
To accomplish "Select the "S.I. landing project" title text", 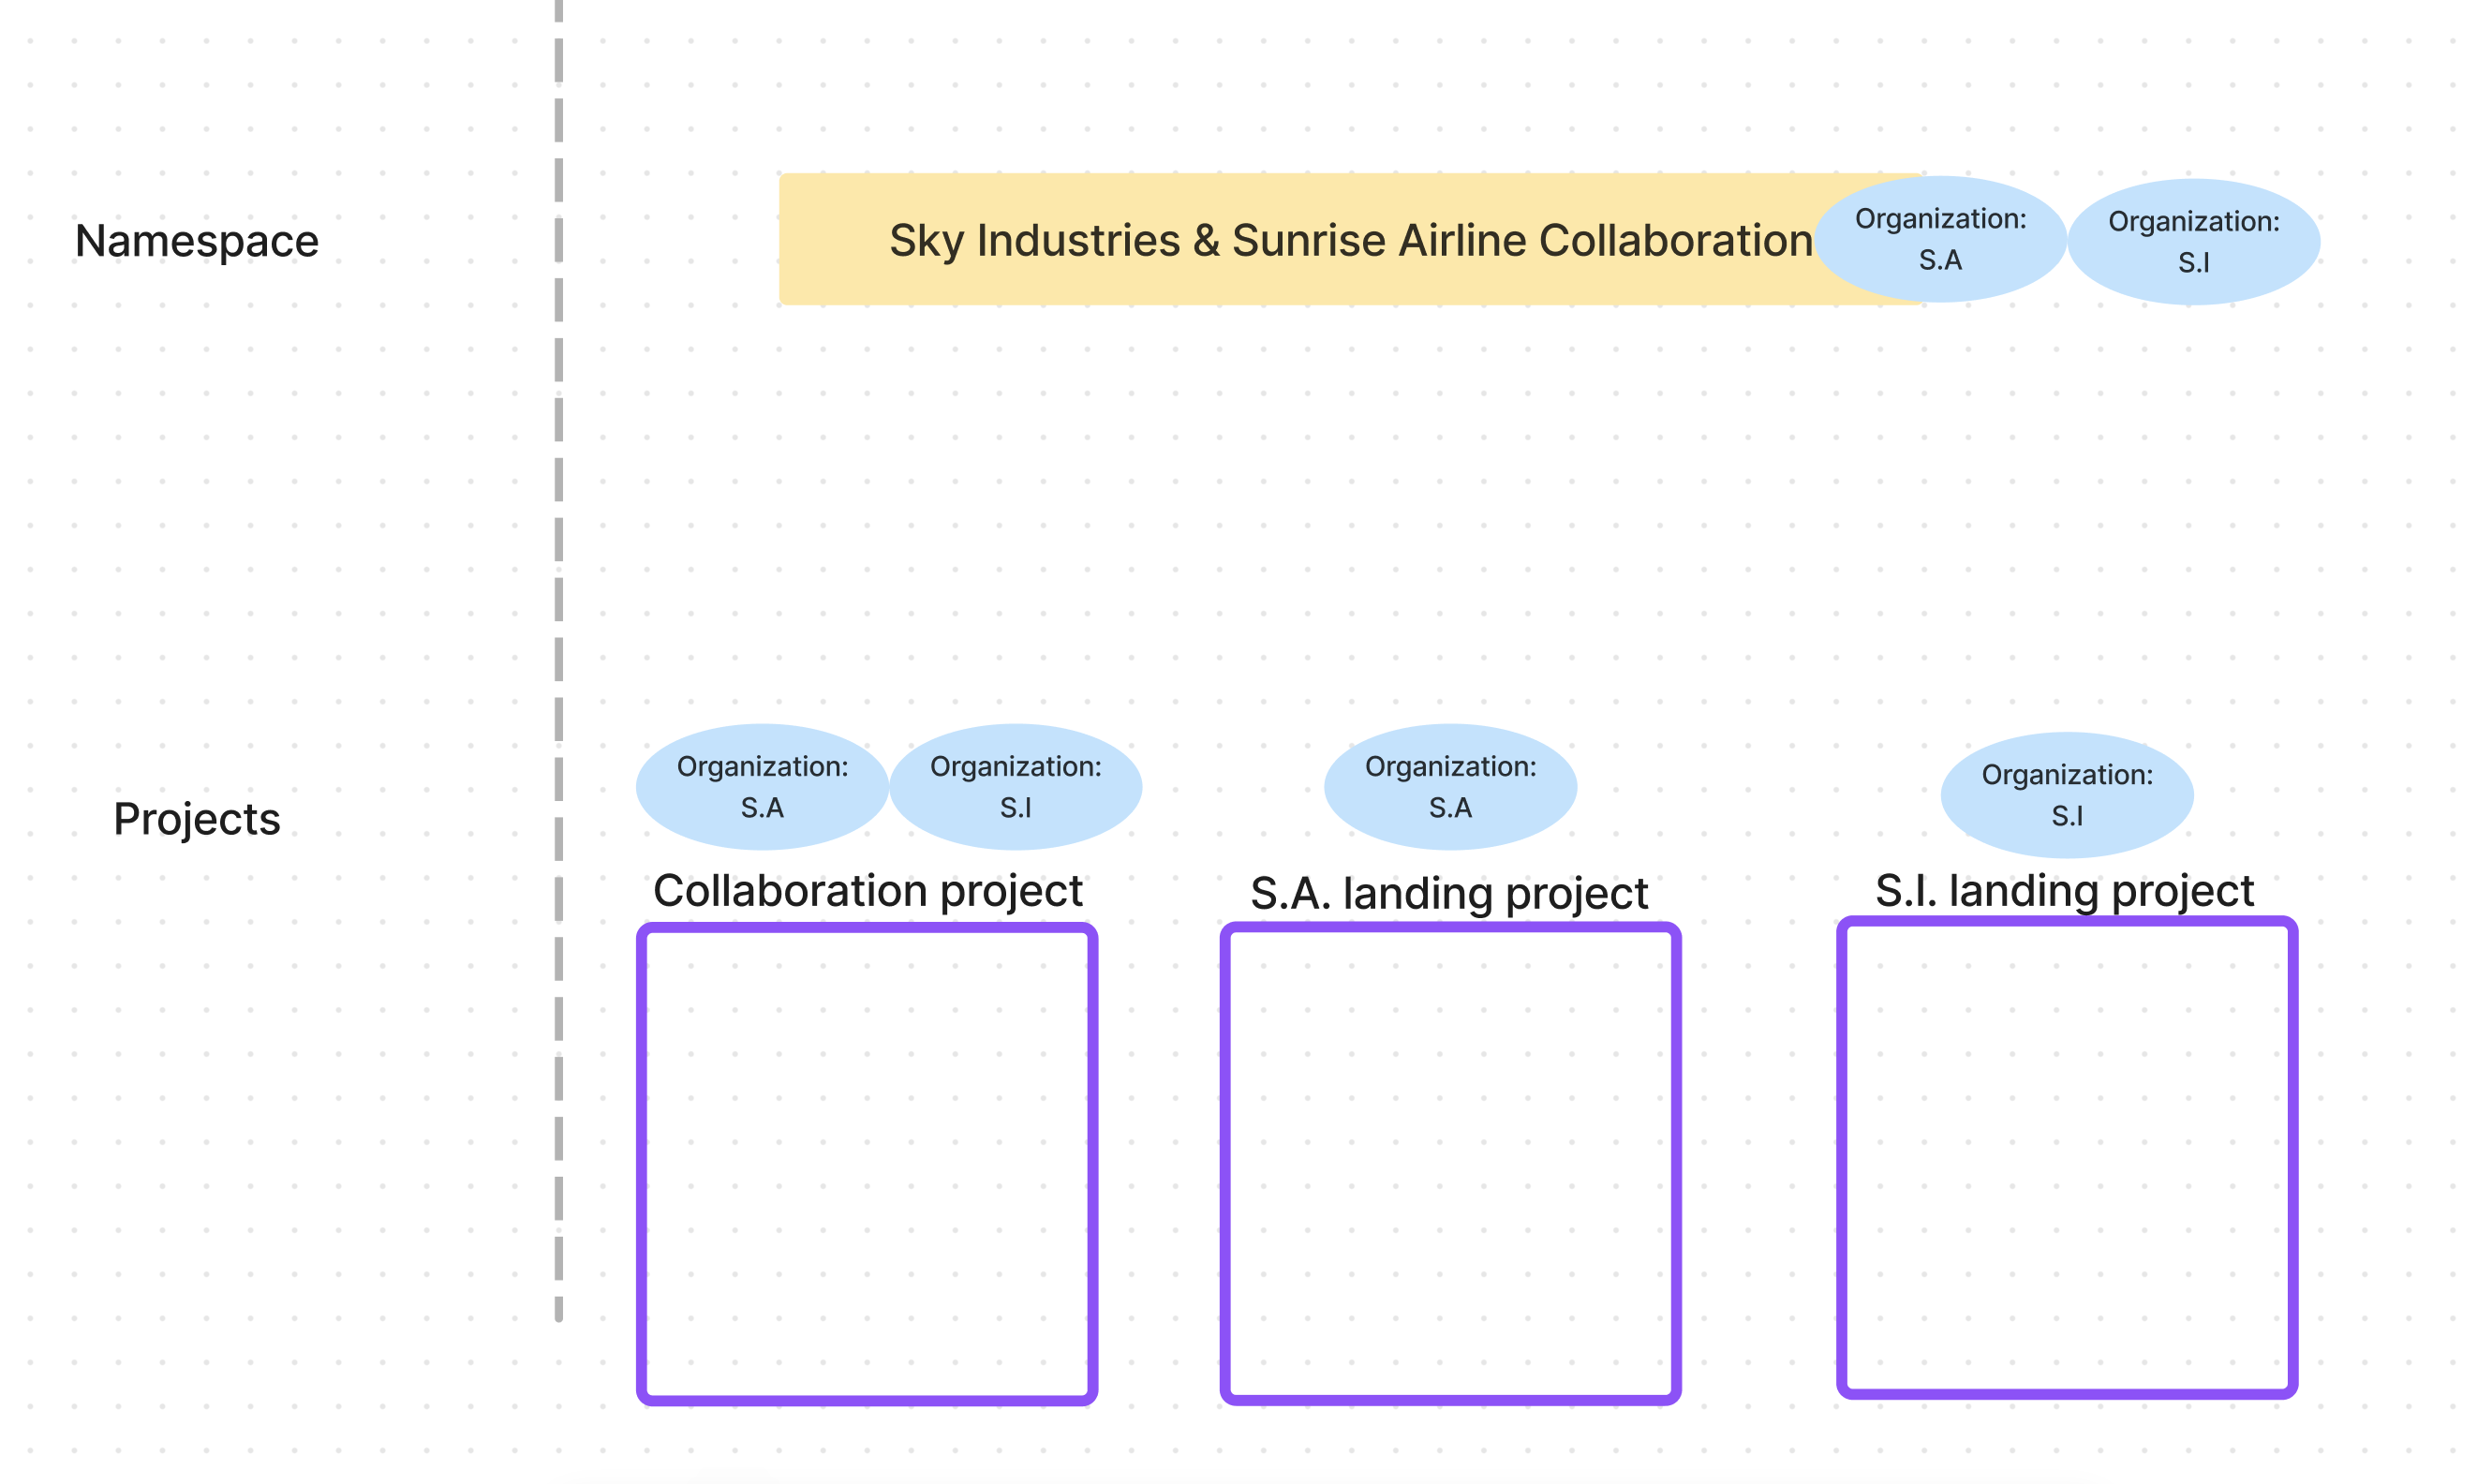I will pos(2065,891).
